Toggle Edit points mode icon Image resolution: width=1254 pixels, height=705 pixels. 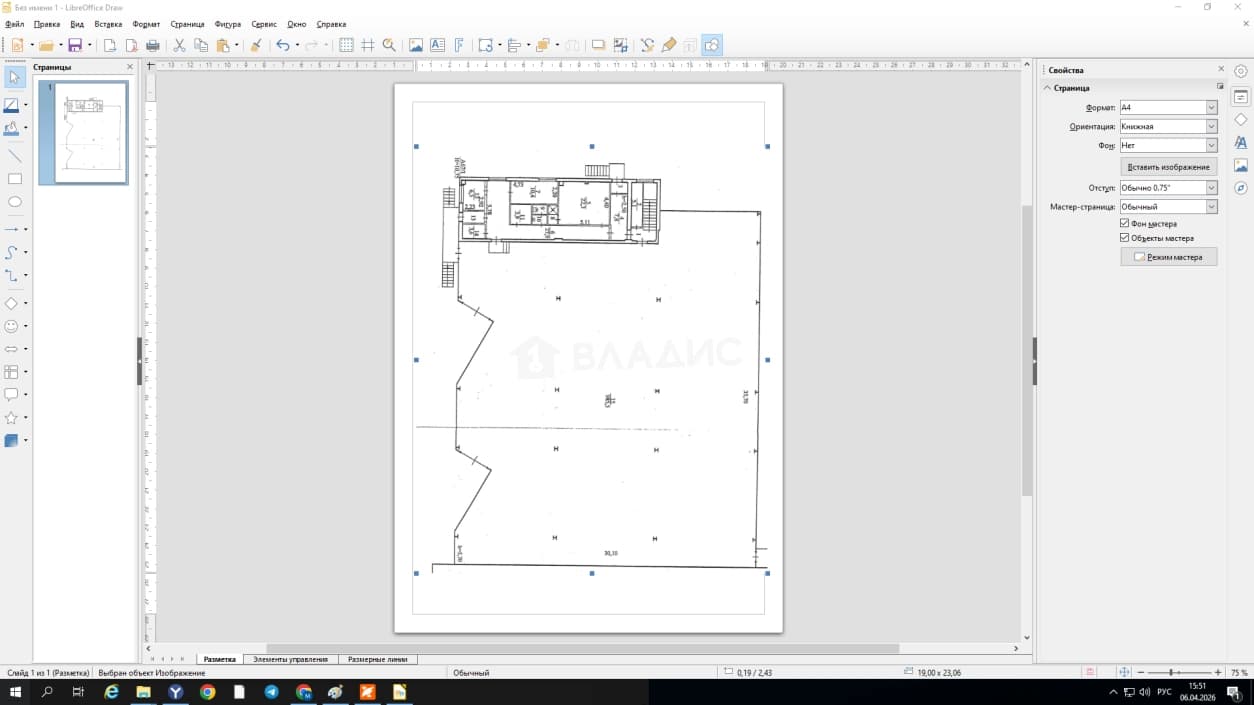coord(647,45)
